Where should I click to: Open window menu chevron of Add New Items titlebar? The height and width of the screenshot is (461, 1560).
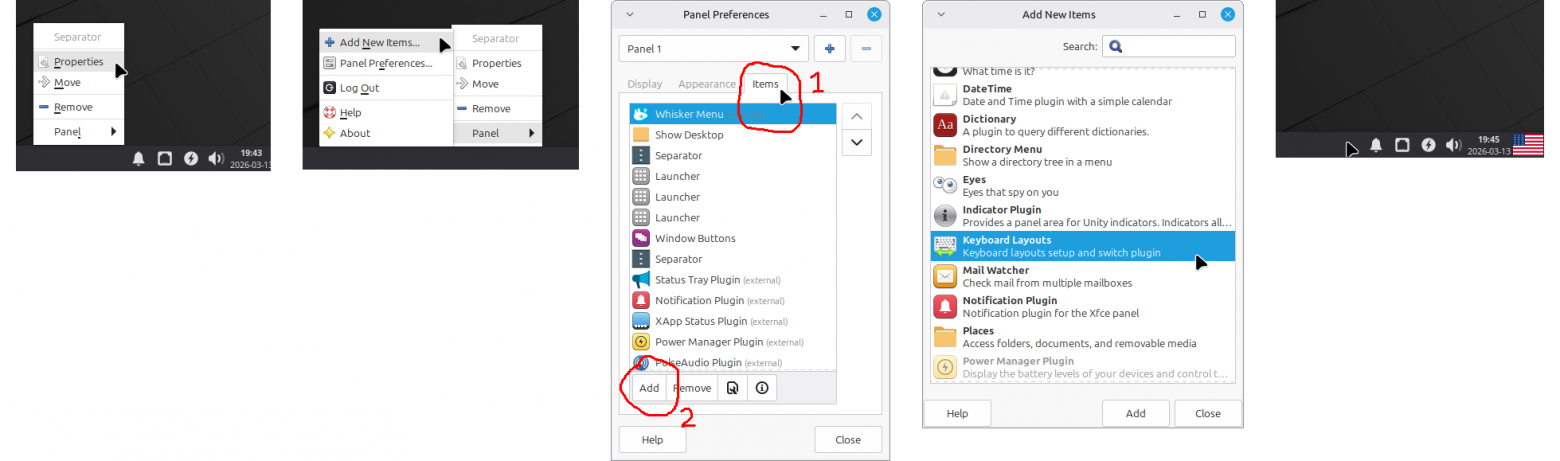point(940,14)
